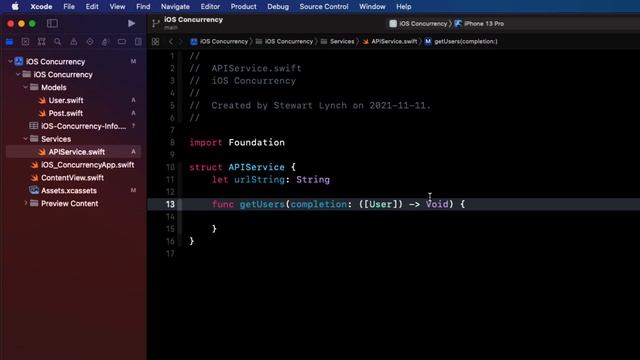640x360 pixels.
Task: Collapse the Services folder
Action: tap(26, 139)
